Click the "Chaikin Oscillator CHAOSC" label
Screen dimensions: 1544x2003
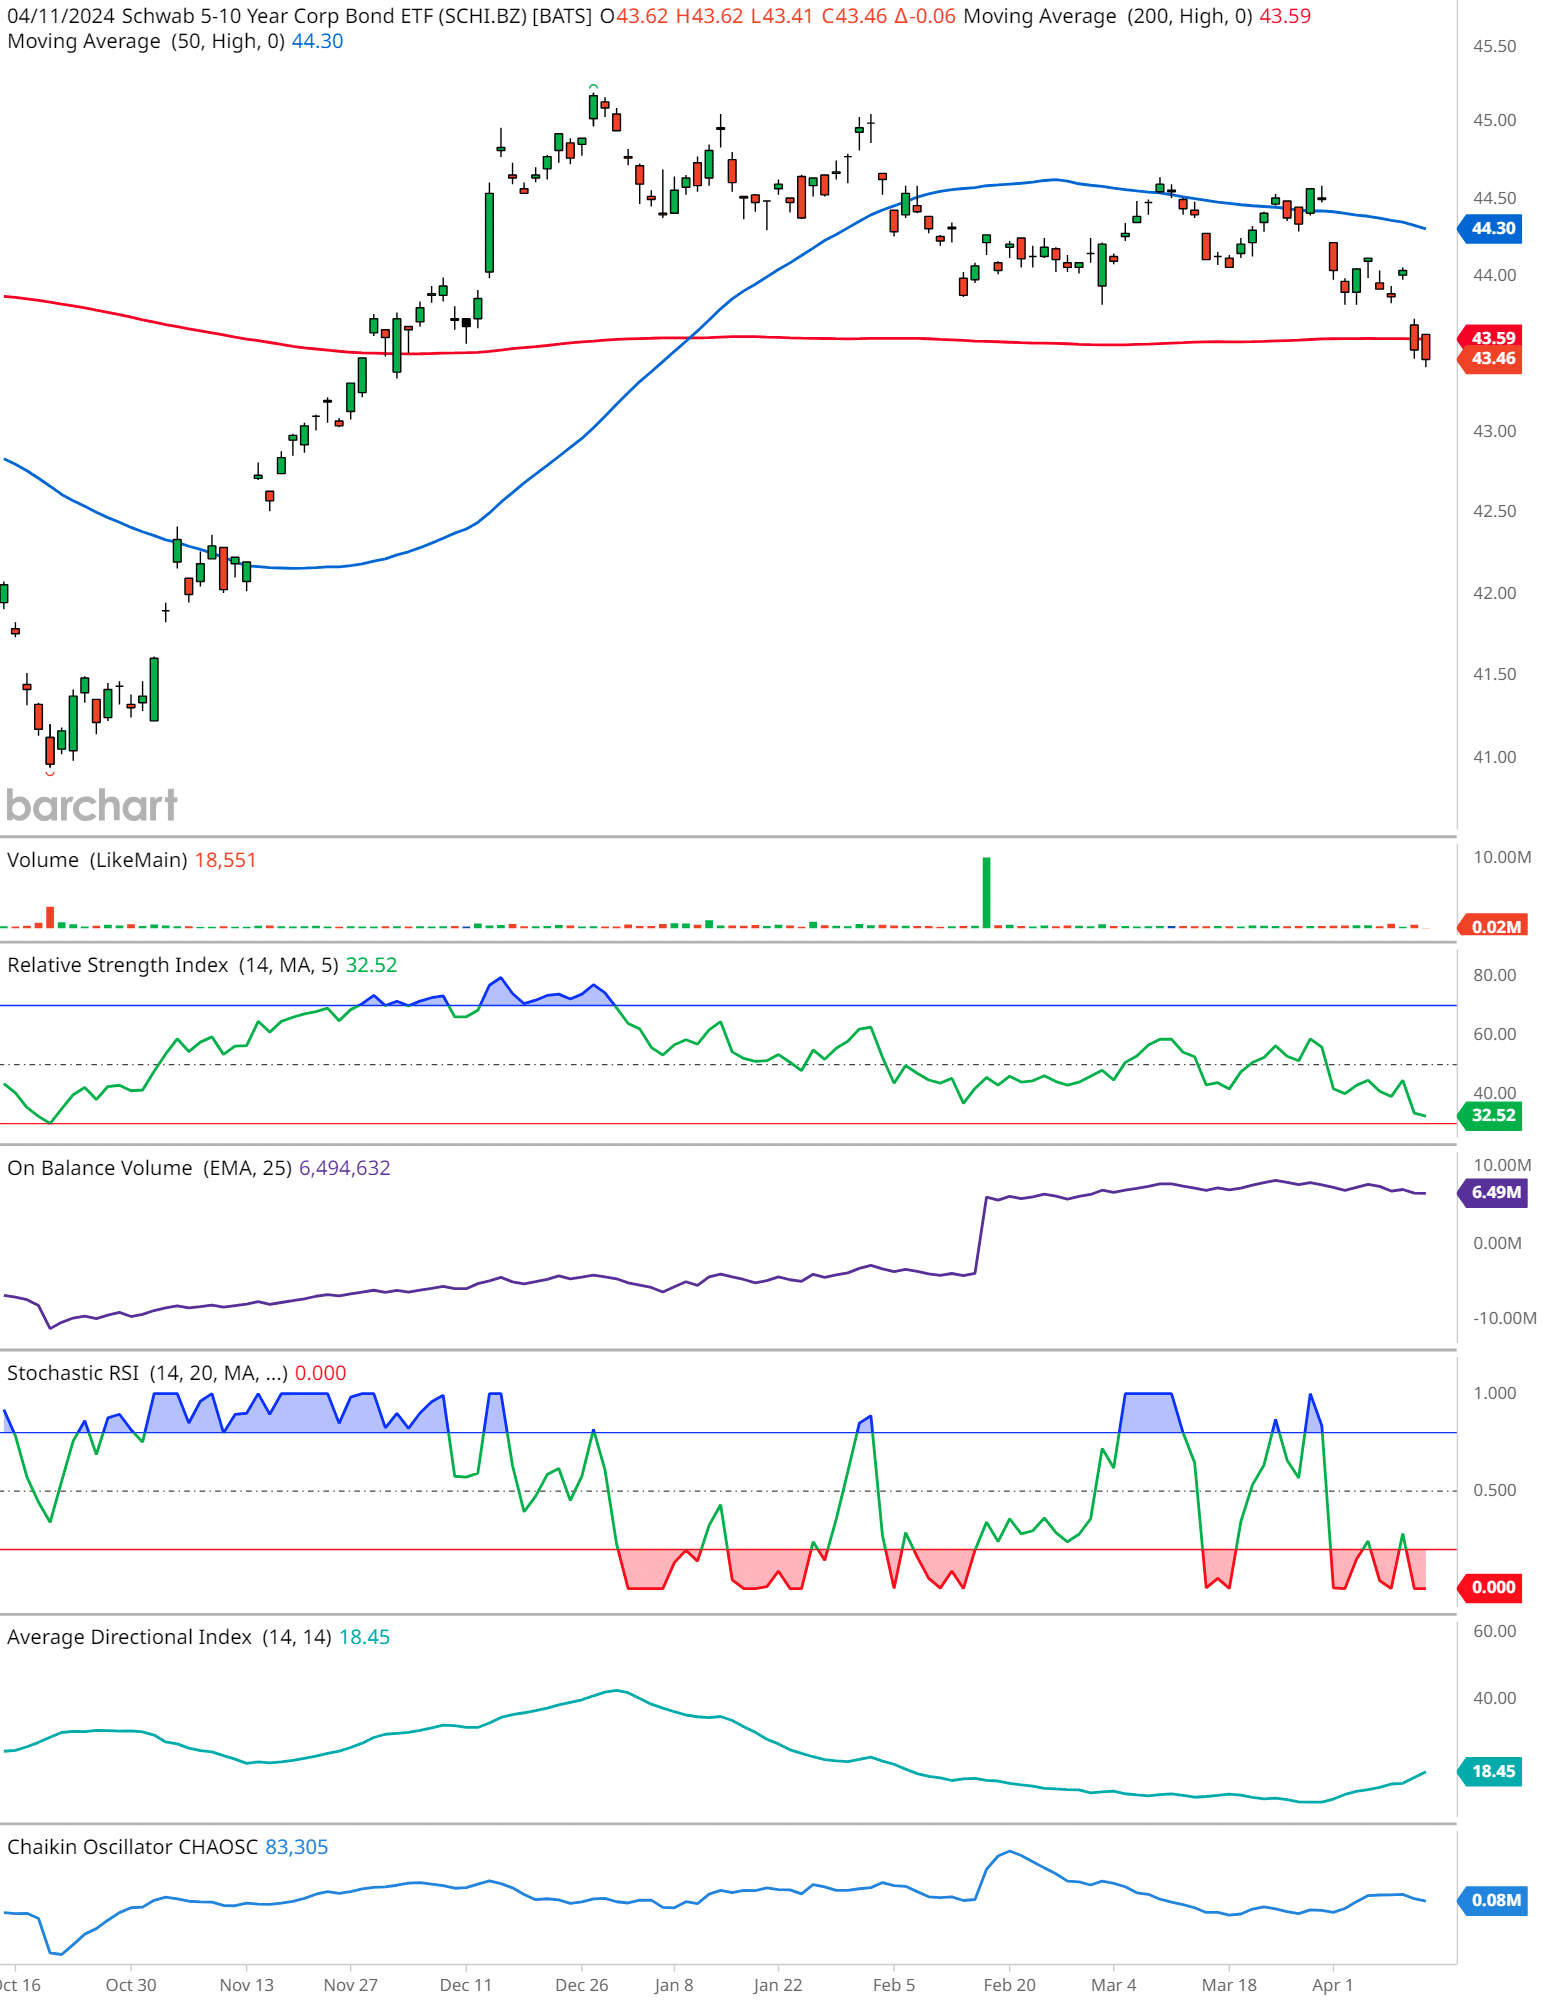[132, 1847]
